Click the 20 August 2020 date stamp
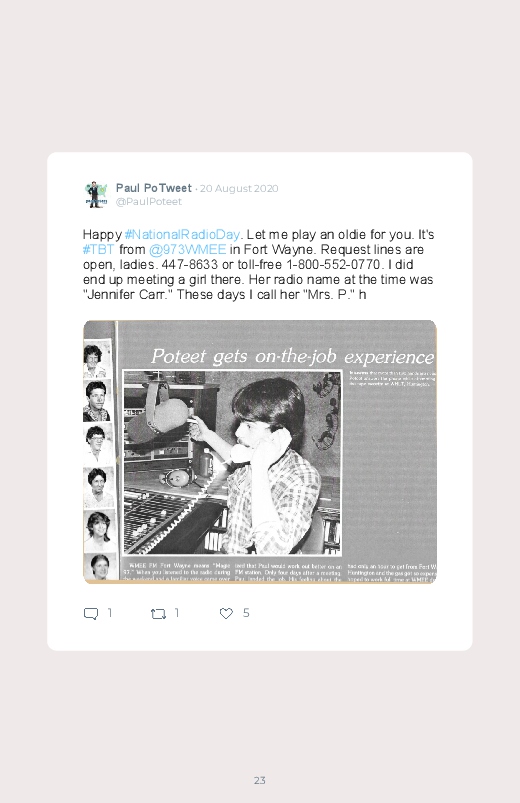The height and width of the screenshot is (803, 520). point(239,188)
